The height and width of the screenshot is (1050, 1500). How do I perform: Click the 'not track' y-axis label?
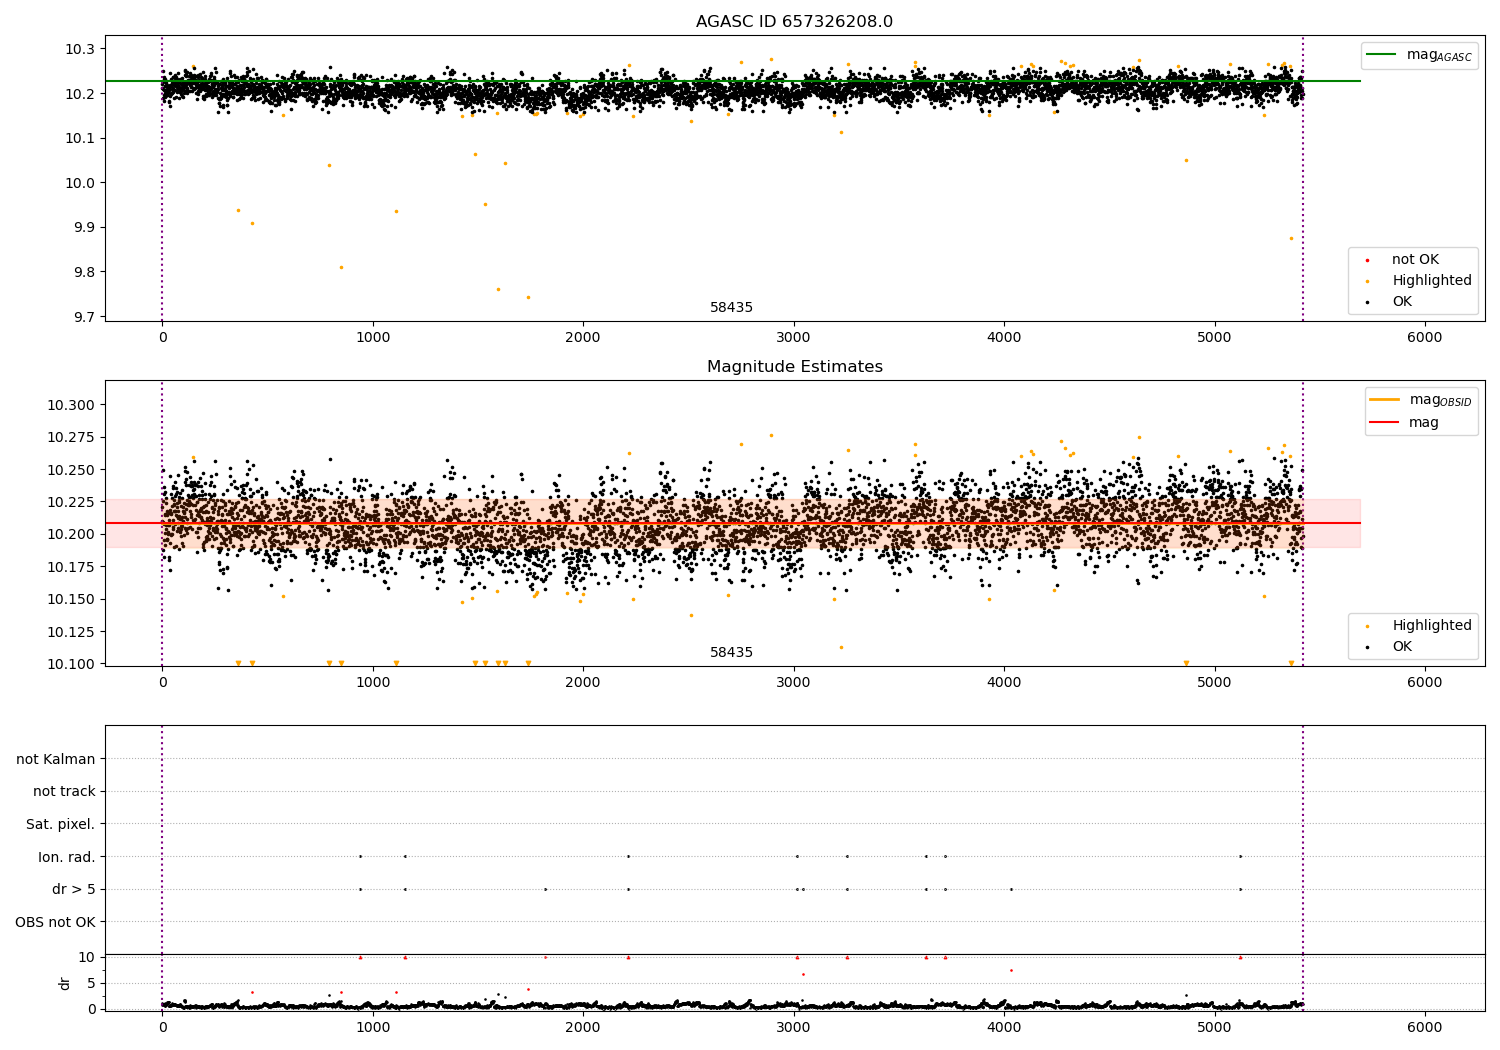(x=64, y=792)
